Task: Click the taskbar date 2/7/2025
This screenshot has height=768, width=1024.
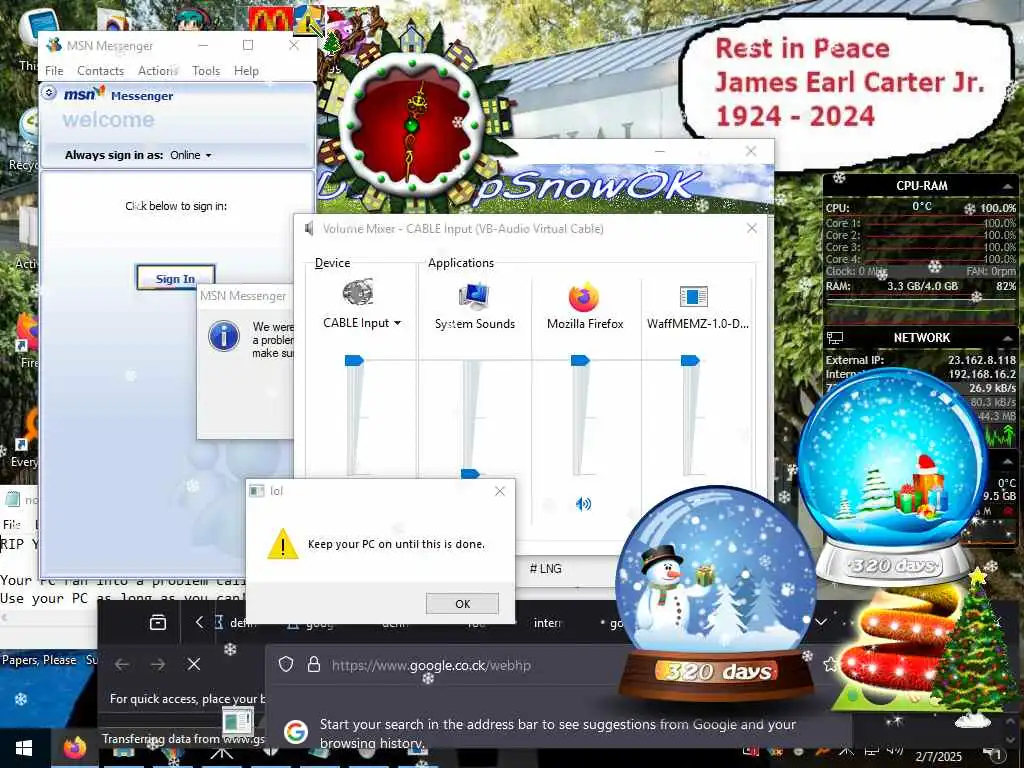Action: tap(938, 757)
